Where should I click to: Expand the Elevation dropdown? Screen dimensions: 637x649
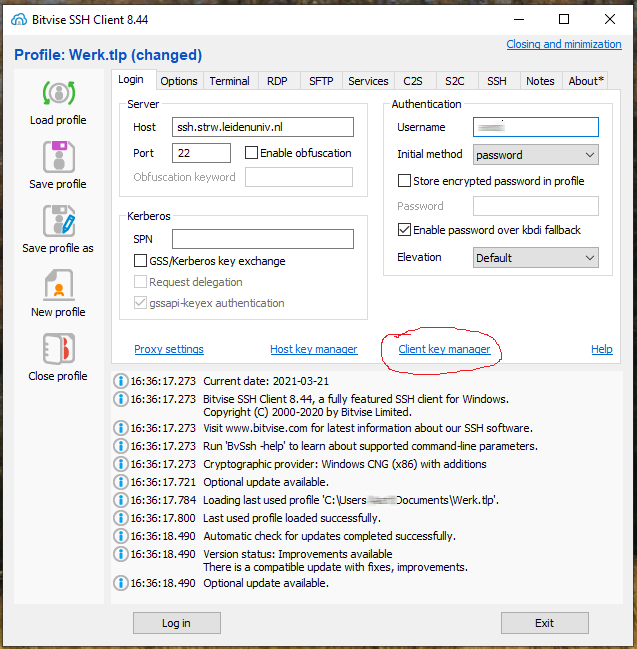click(535, 257)
